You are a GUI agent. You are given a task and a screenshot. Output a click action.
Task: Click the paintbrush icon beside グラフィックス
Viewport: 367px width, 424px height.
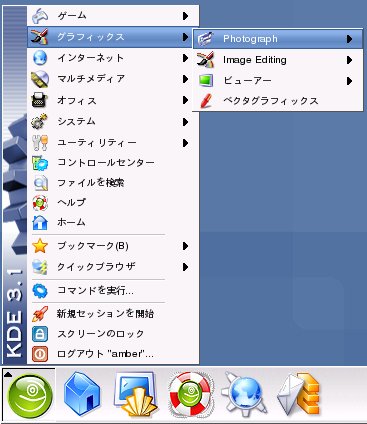point(40,37)
